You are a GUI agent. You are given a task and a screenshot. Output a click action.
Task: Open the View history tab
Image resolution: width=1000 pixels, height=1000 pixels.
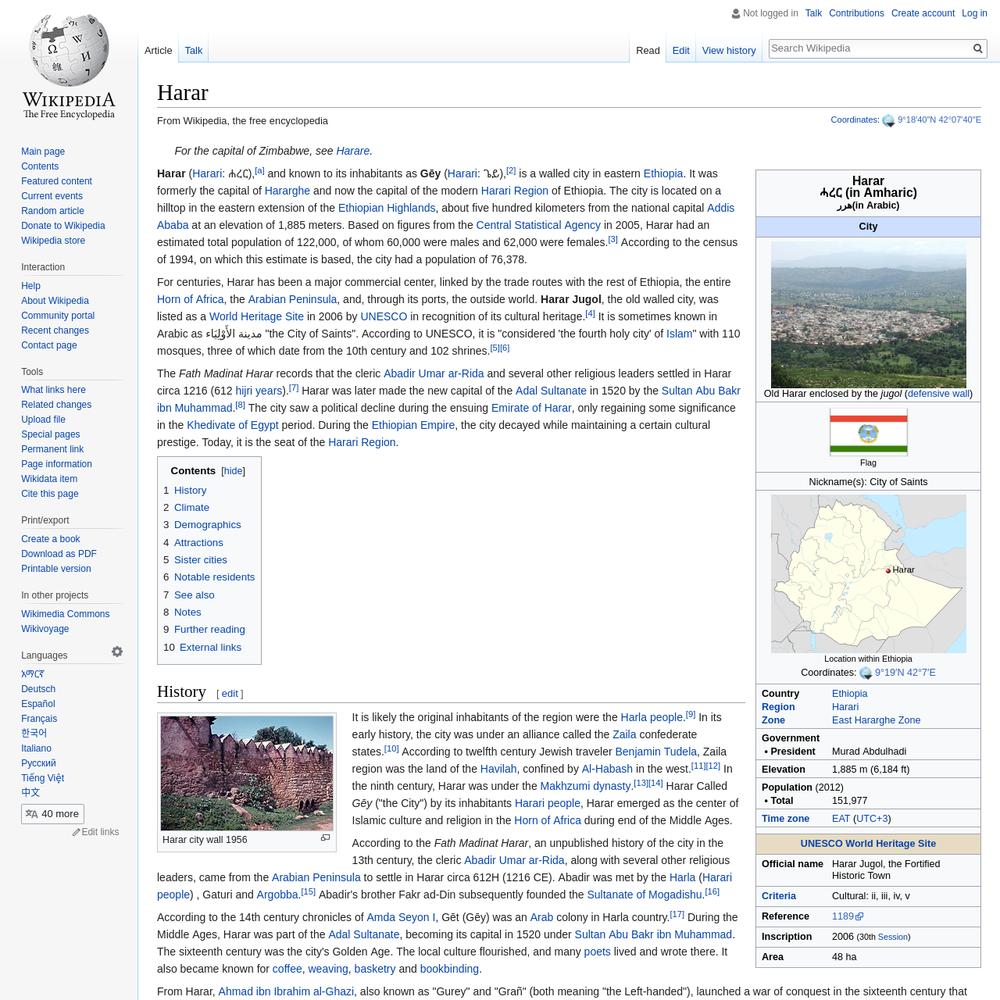tap(728, 50)
